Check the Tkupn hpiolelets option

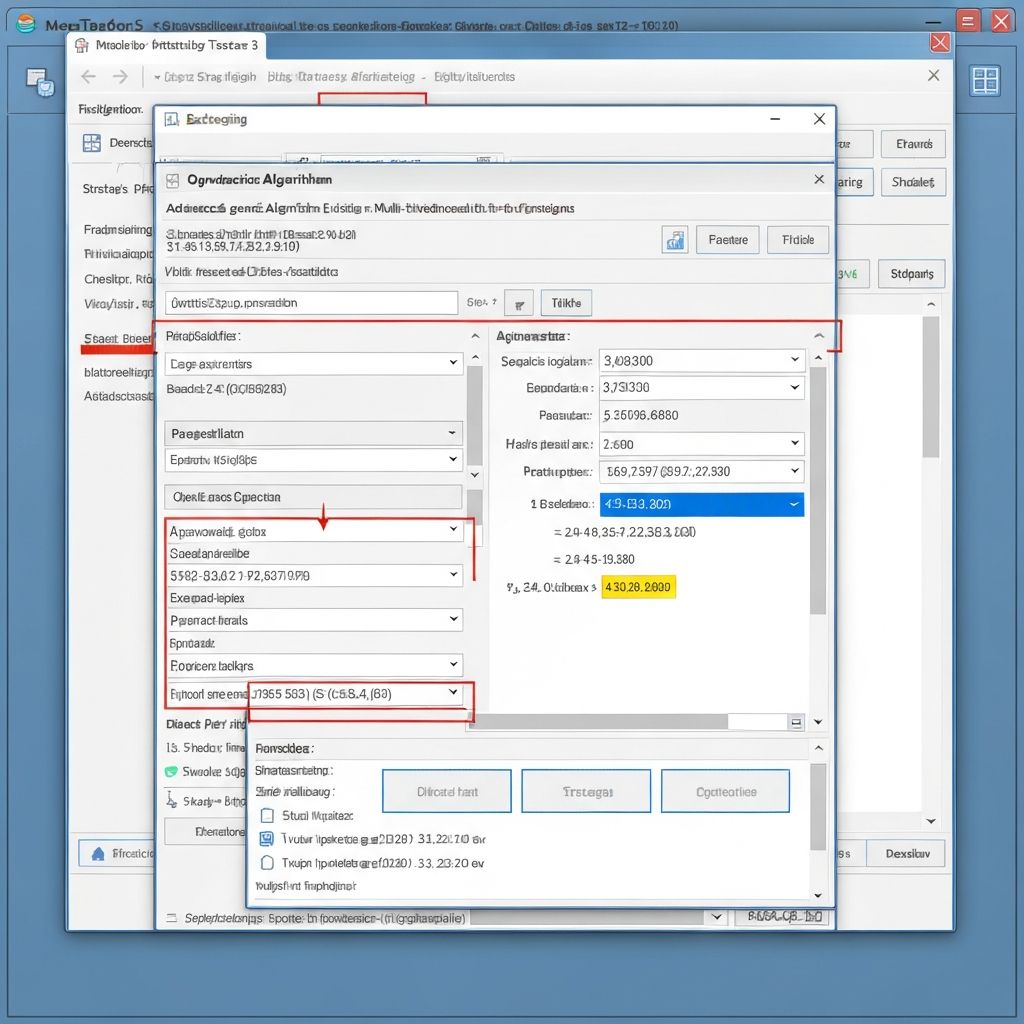(266, 863)
